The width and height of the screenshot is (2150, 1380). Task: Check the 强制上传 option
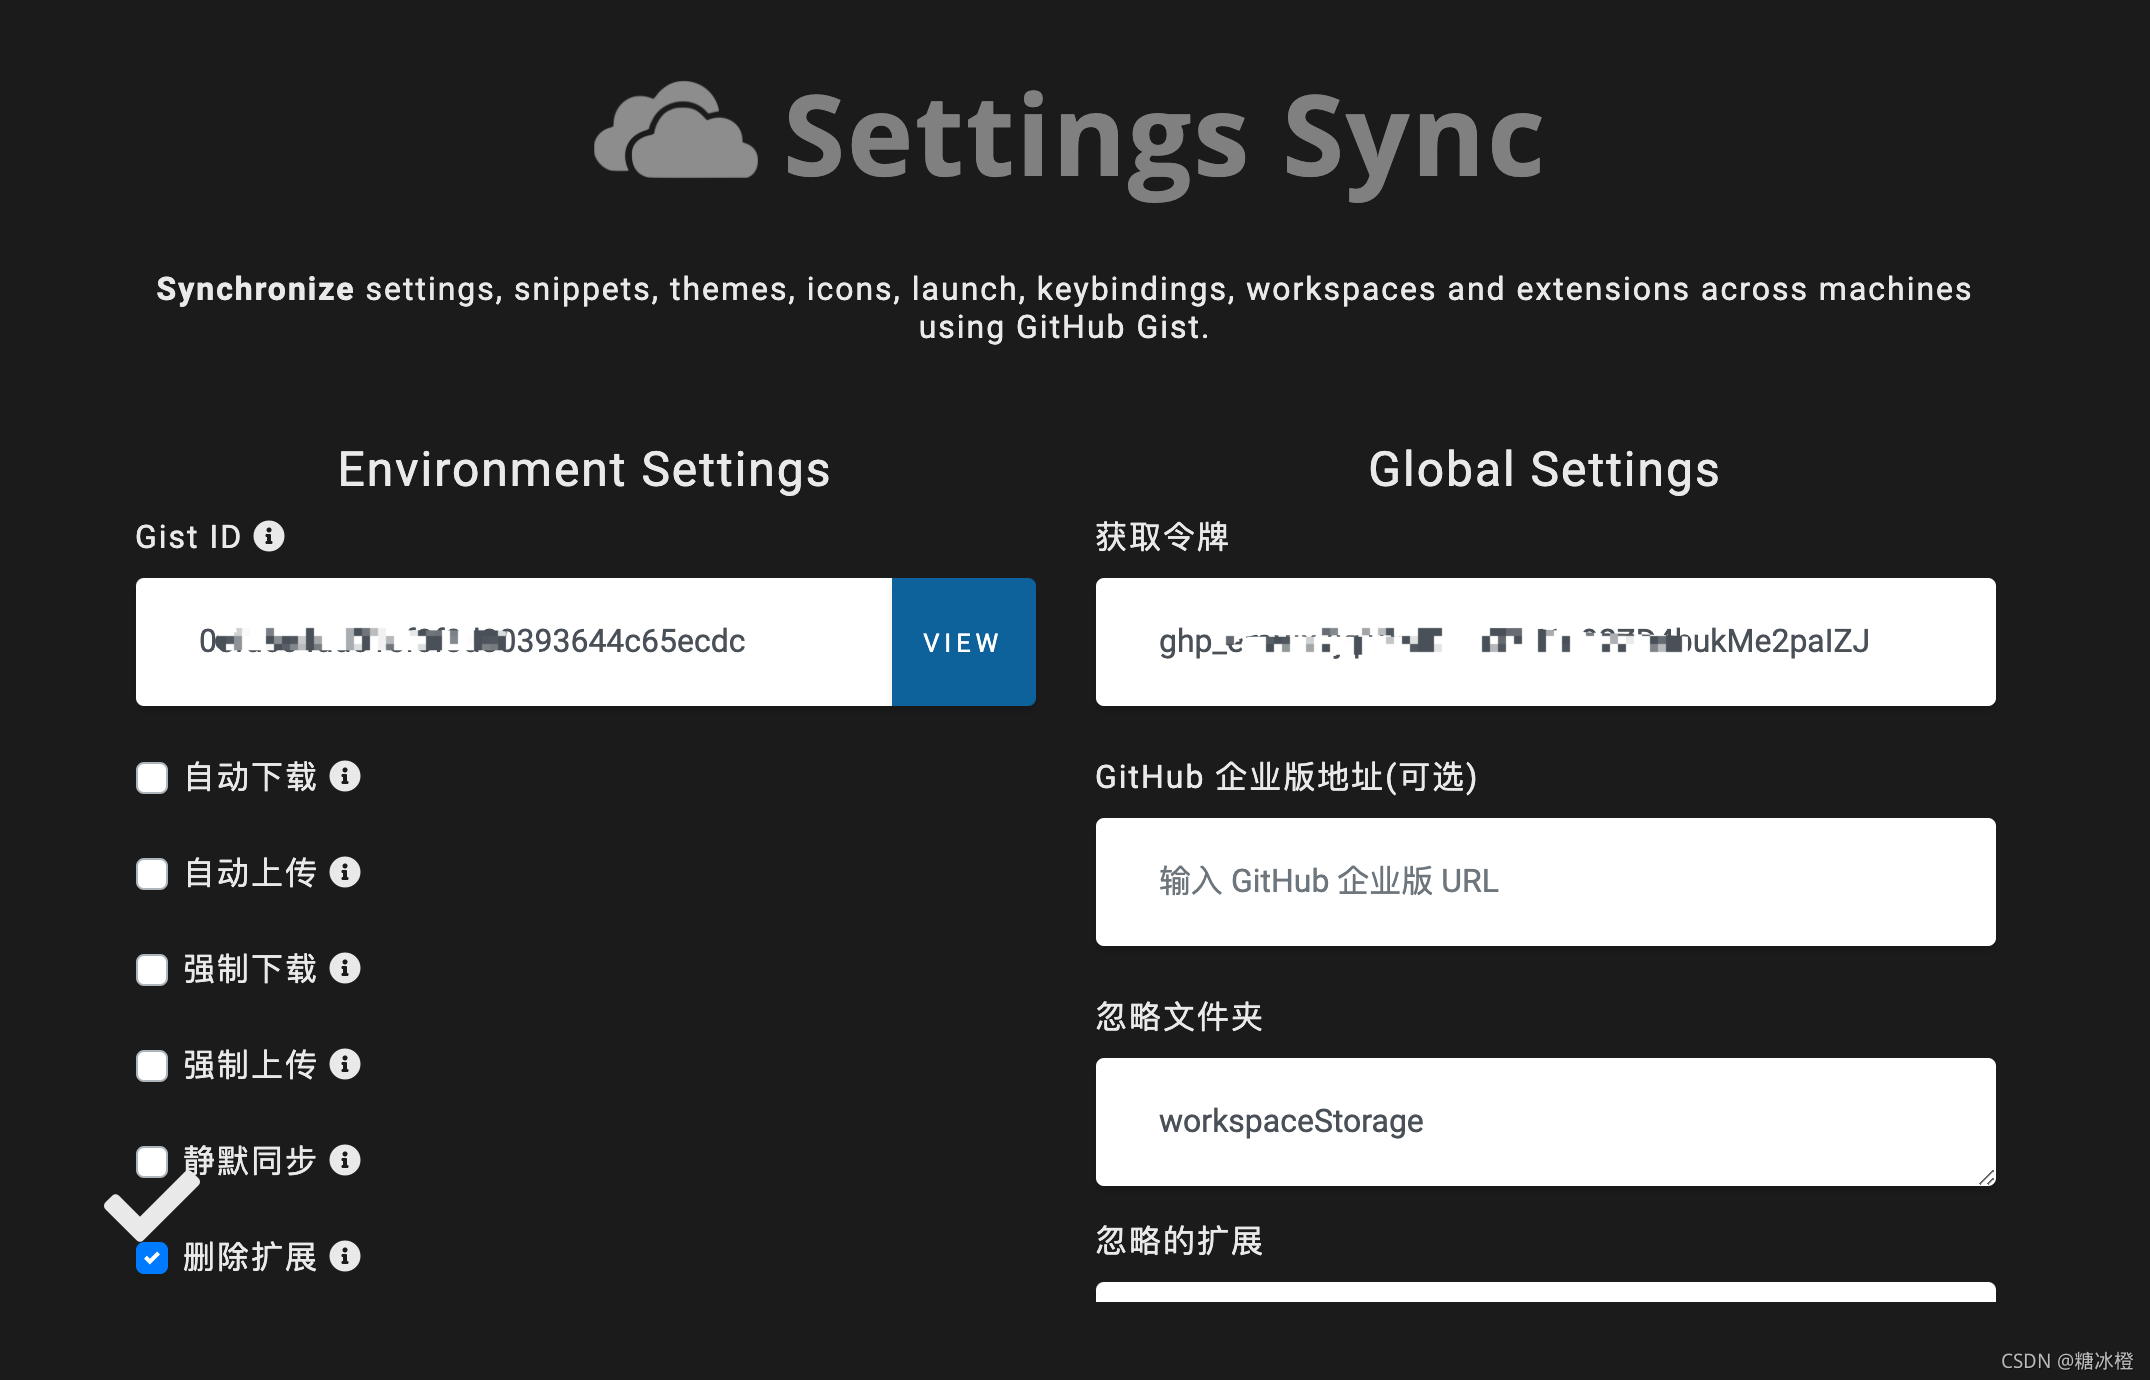tap(152, 1066)
